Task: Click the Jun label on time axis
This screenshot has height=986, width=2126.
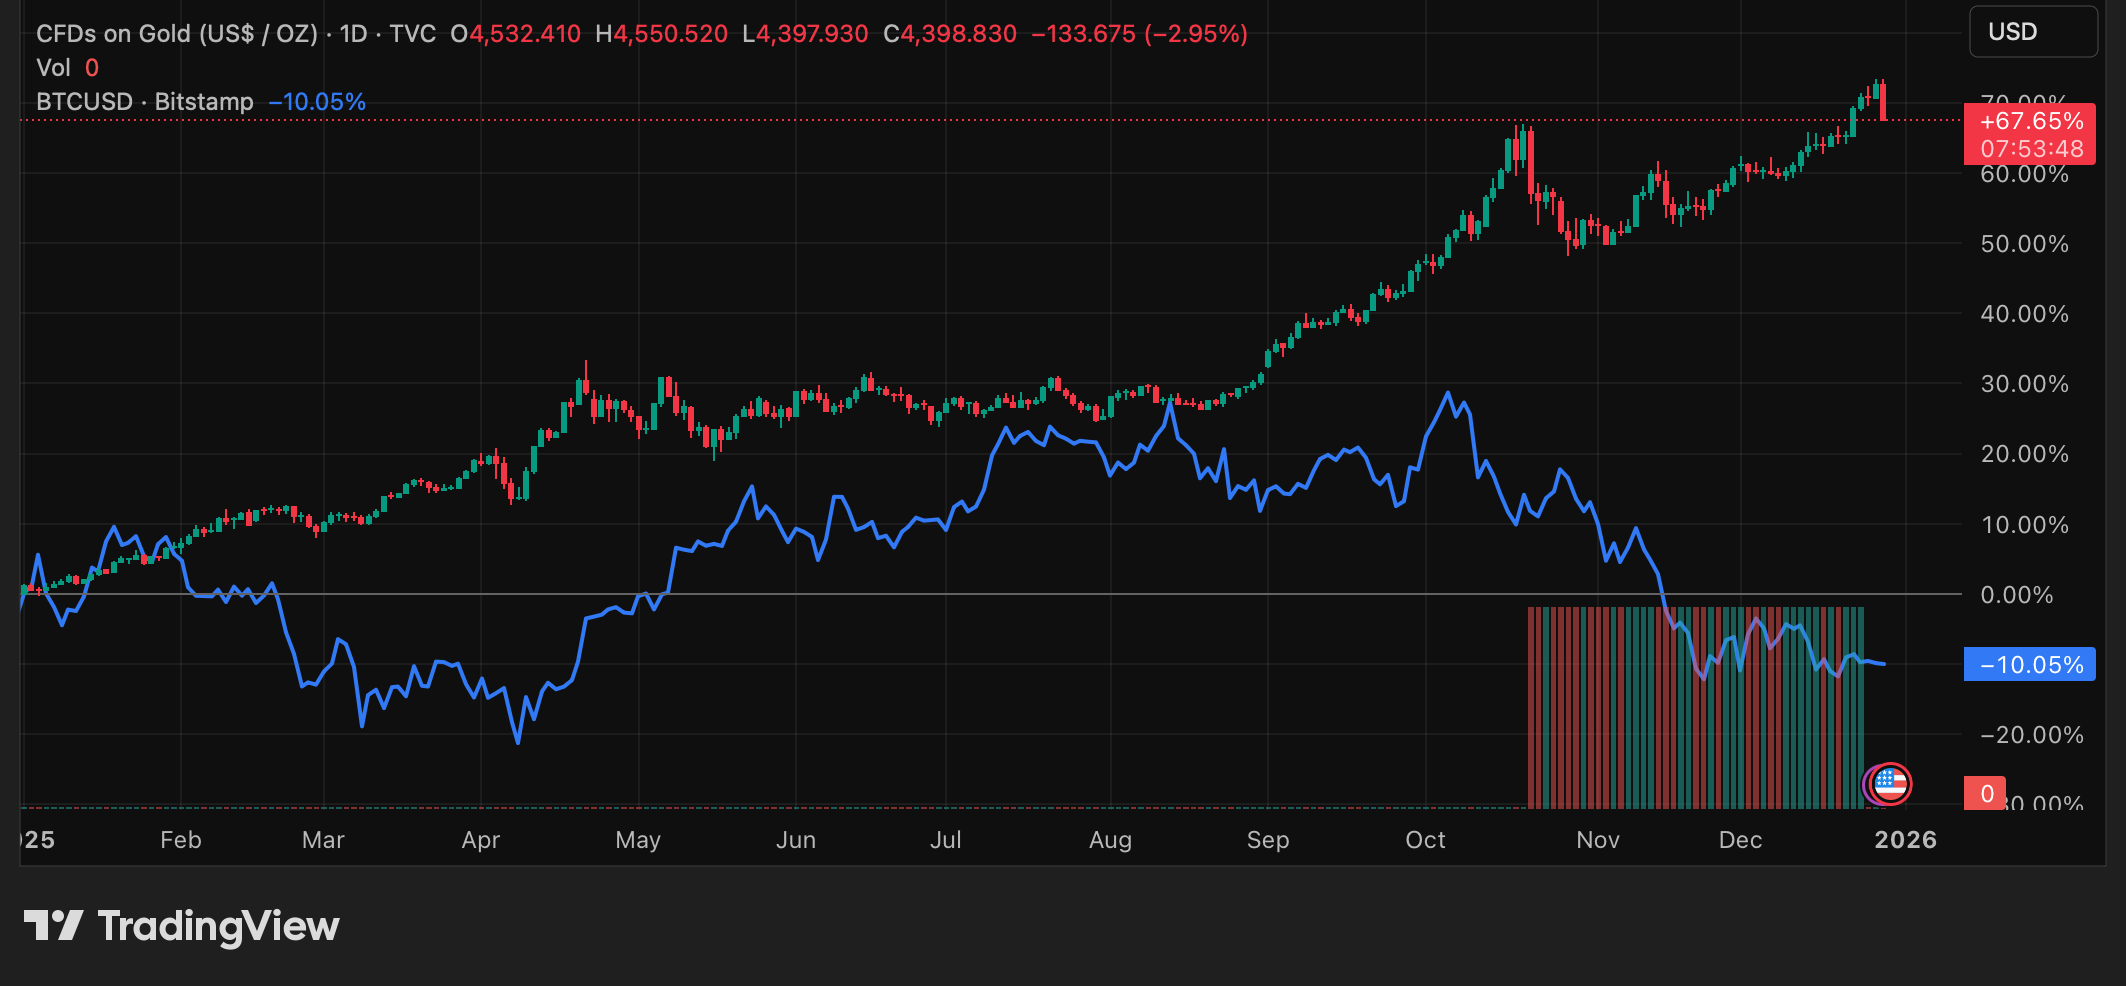Action: click(796, 840)
